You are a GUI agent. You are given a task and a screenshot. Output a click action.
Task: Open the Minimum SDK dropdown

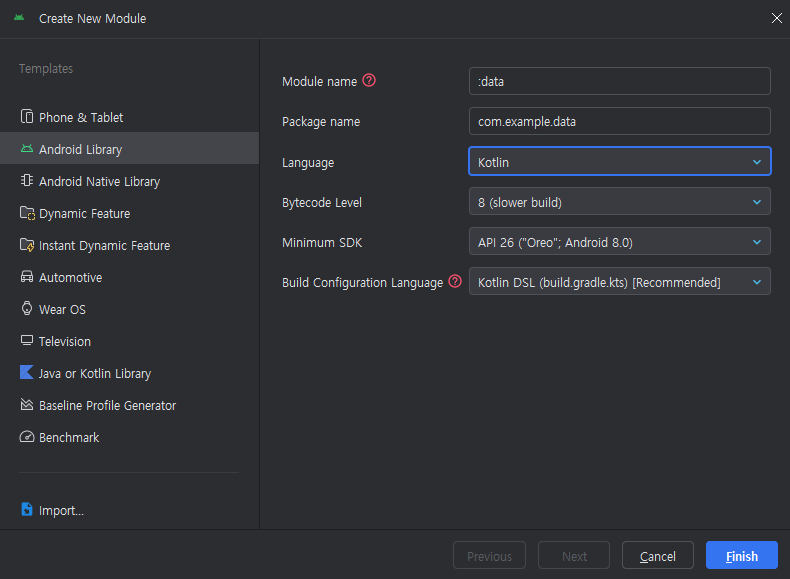(x=620, y=241)
